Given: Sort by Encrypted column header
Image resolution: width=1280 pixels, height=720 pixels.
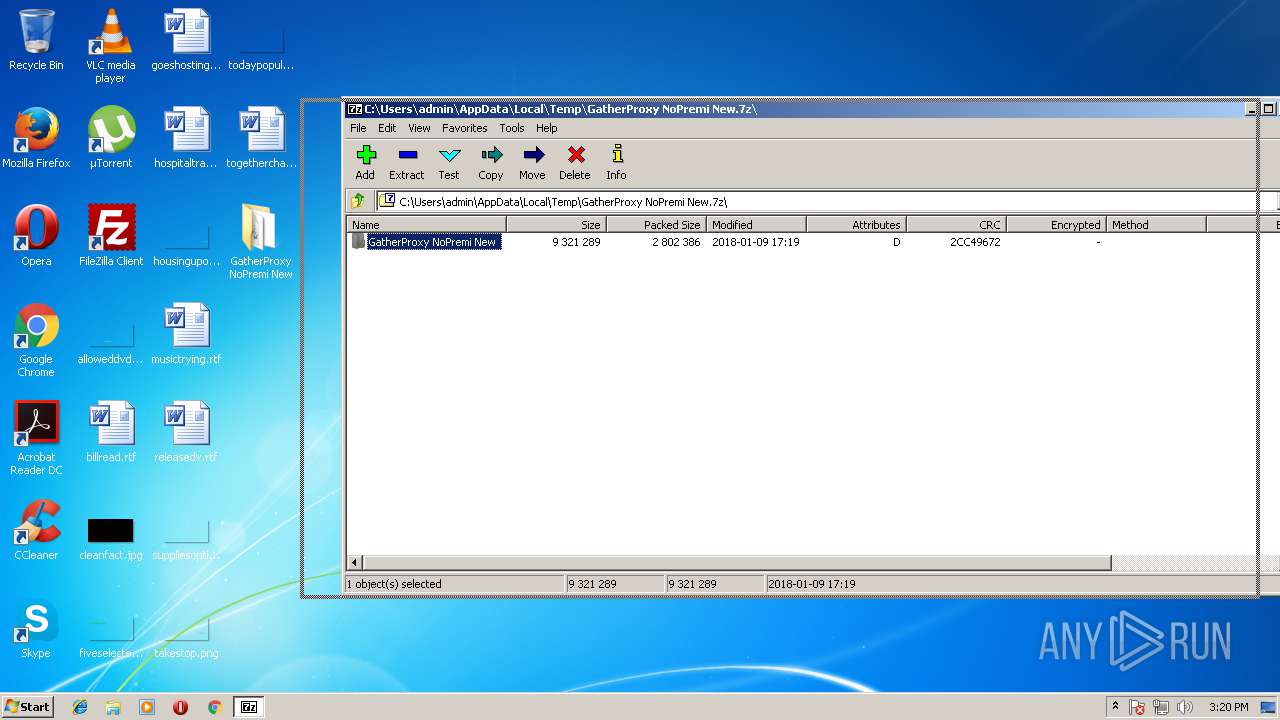Looking at the screenshot, I should pyautogui.click(x=1056, y=225).
